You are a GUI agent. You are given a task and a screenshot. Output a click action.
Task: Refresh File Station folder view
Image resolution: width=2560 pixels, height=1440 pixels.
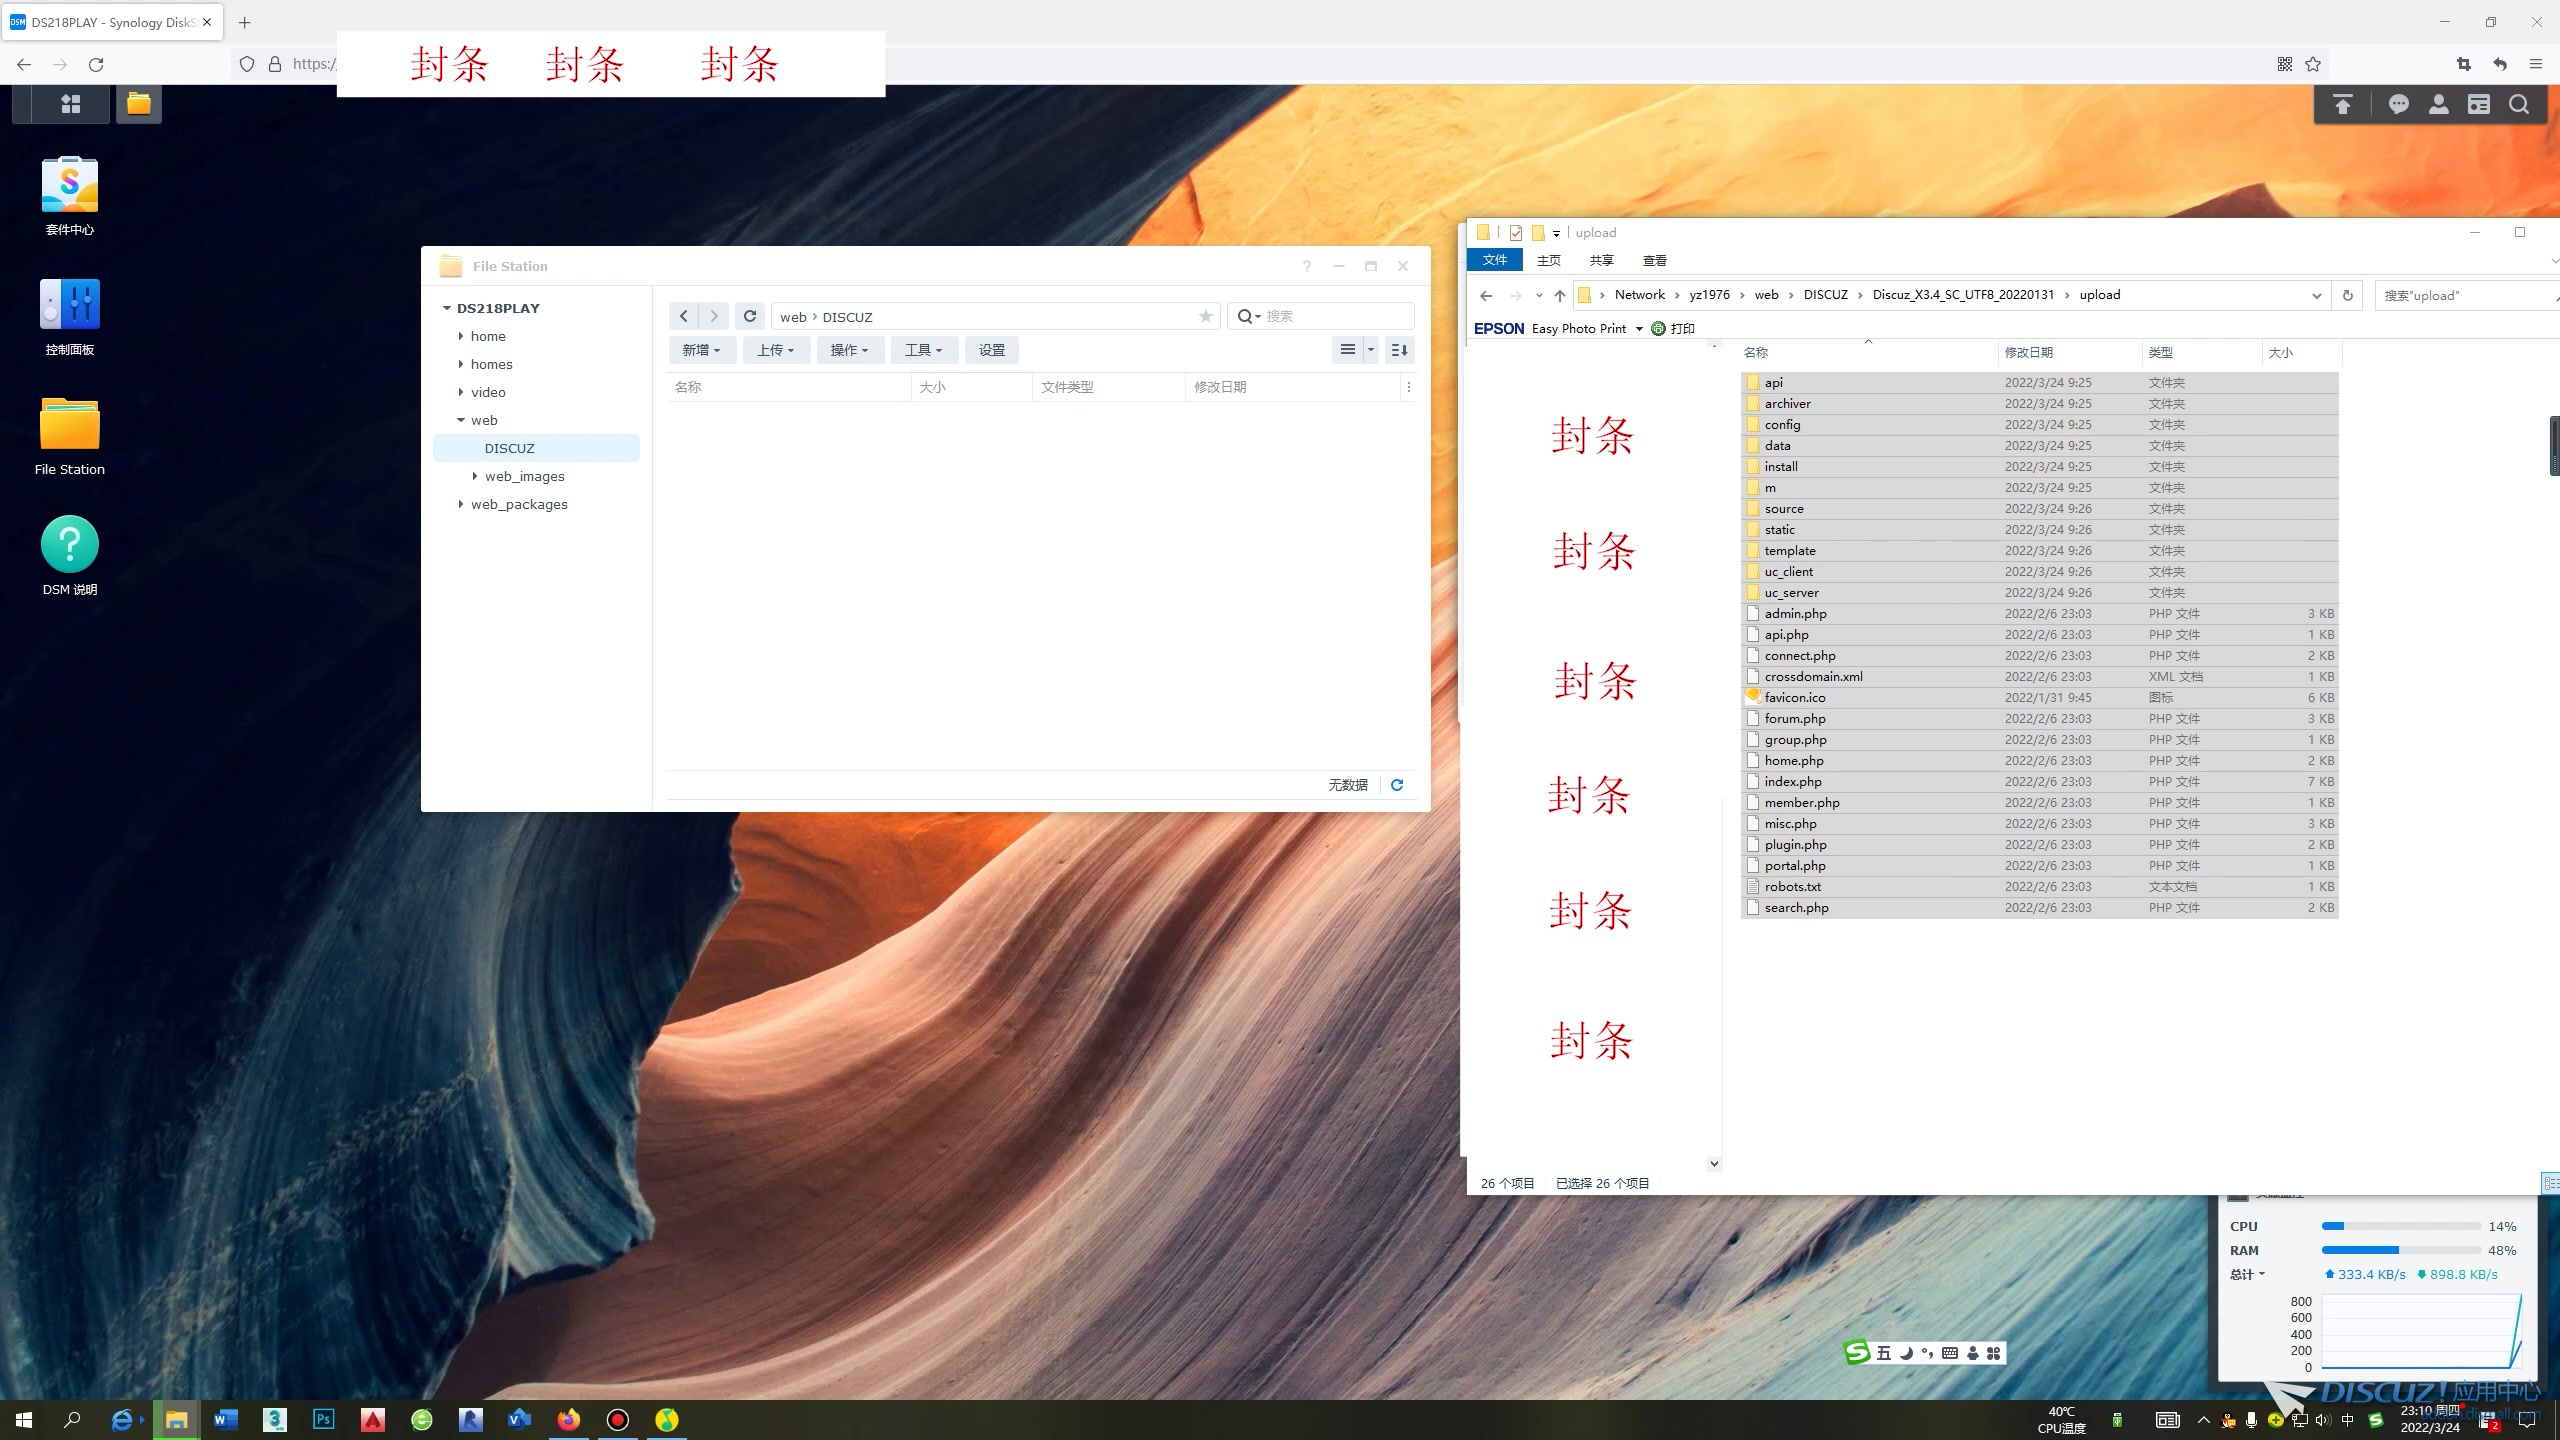(x=750, y=316)
